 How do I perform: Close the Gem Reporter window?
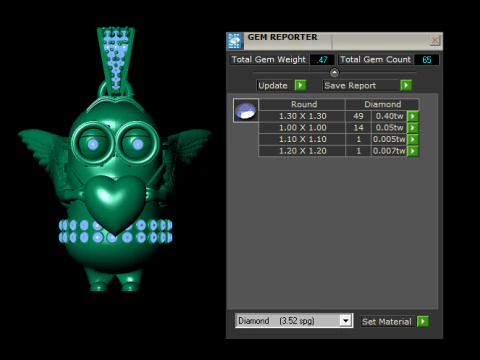point(435,41)
